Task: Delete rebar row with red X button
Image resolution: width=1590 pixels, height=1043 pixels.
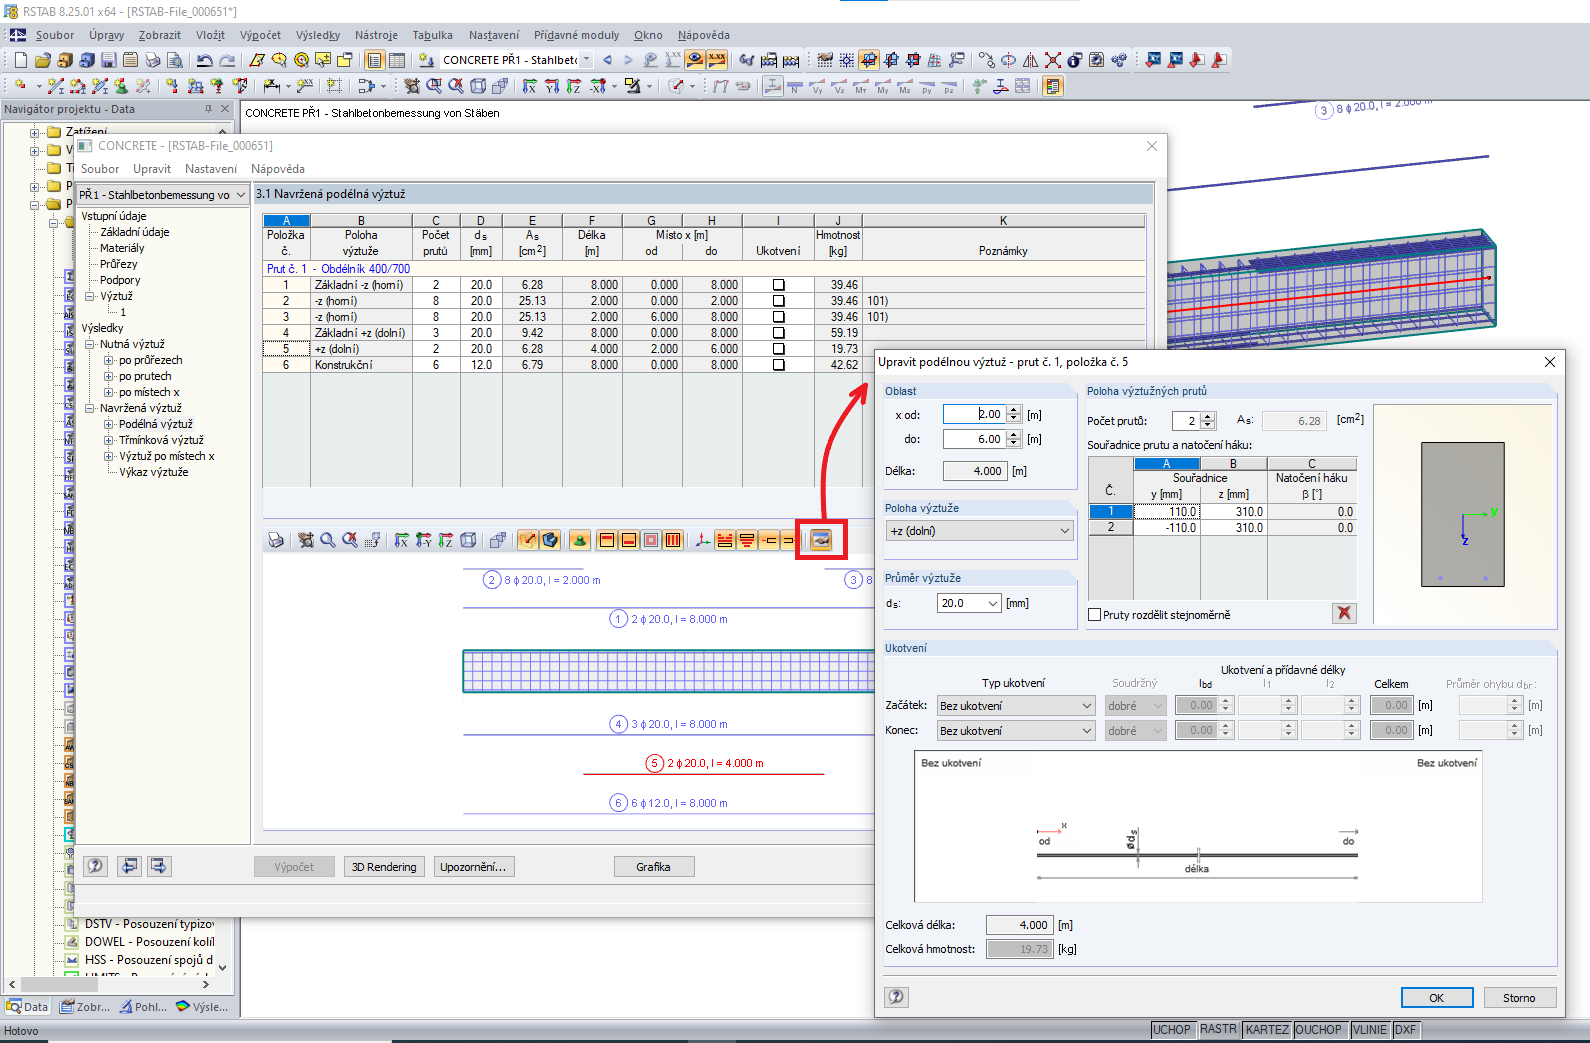Action: coord(1344,613)
